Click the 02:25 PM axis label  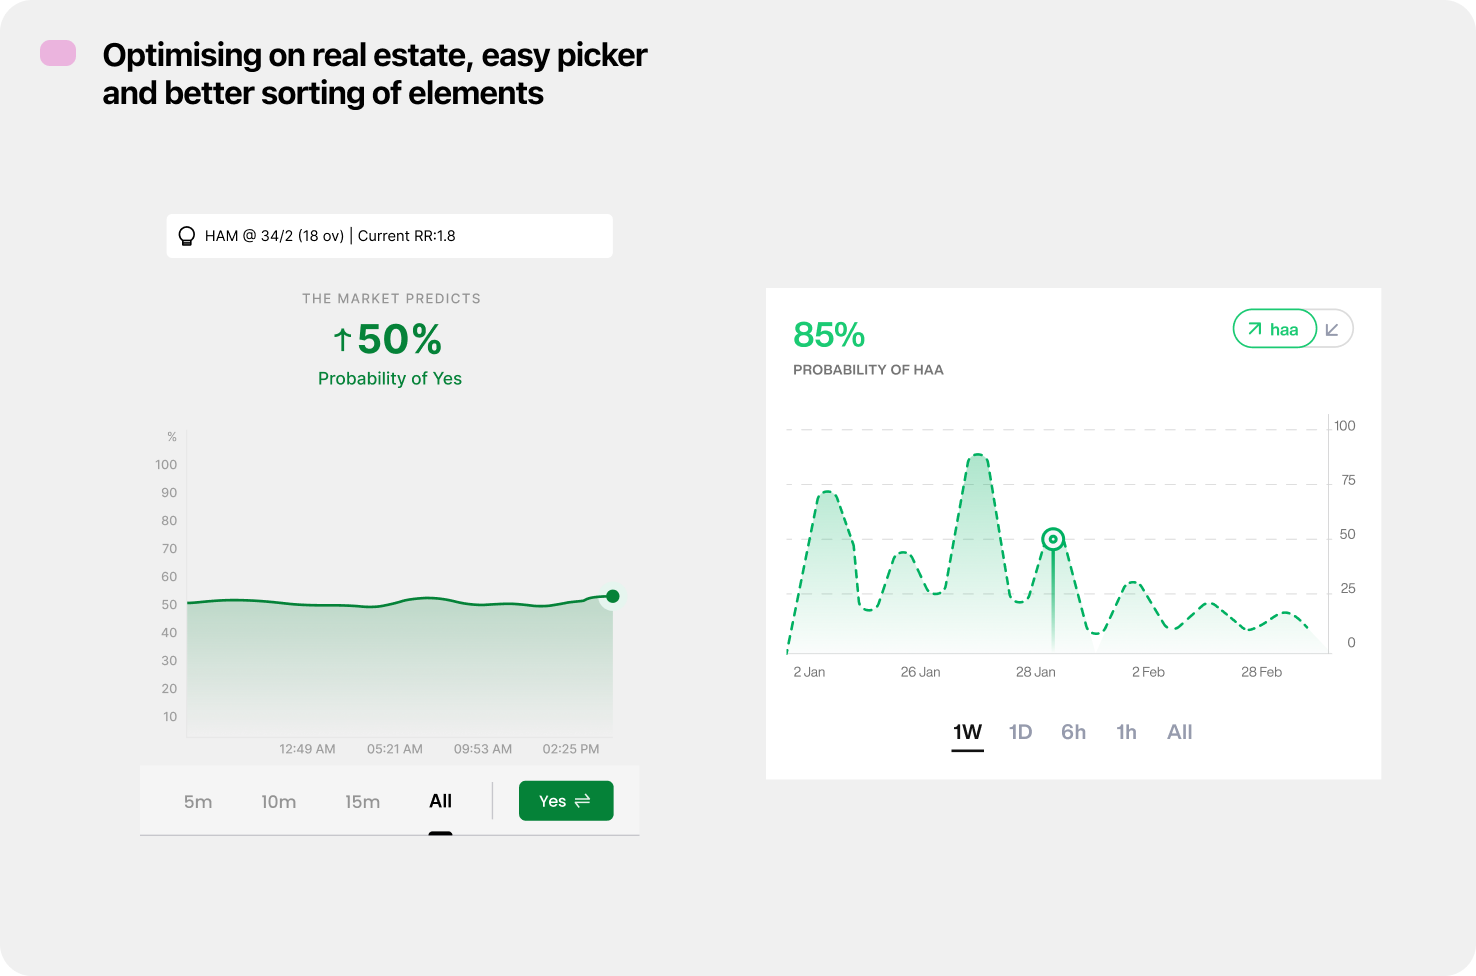pos(571,749)
